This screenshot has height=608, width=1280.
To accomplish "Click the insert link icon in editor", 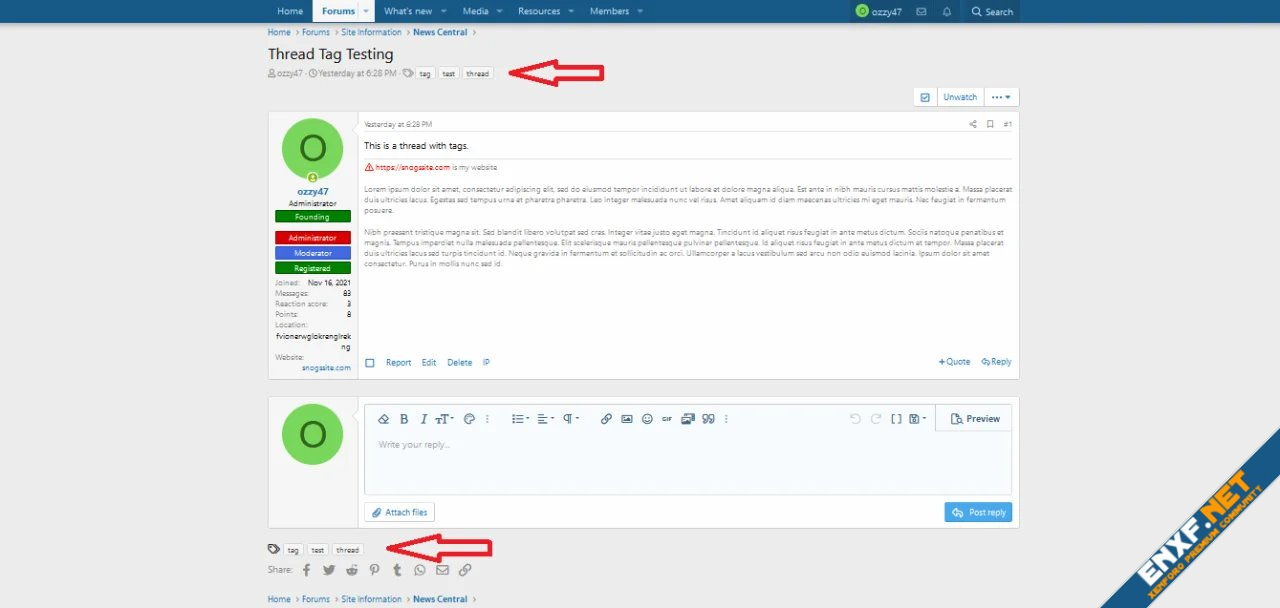I will 606,419.
